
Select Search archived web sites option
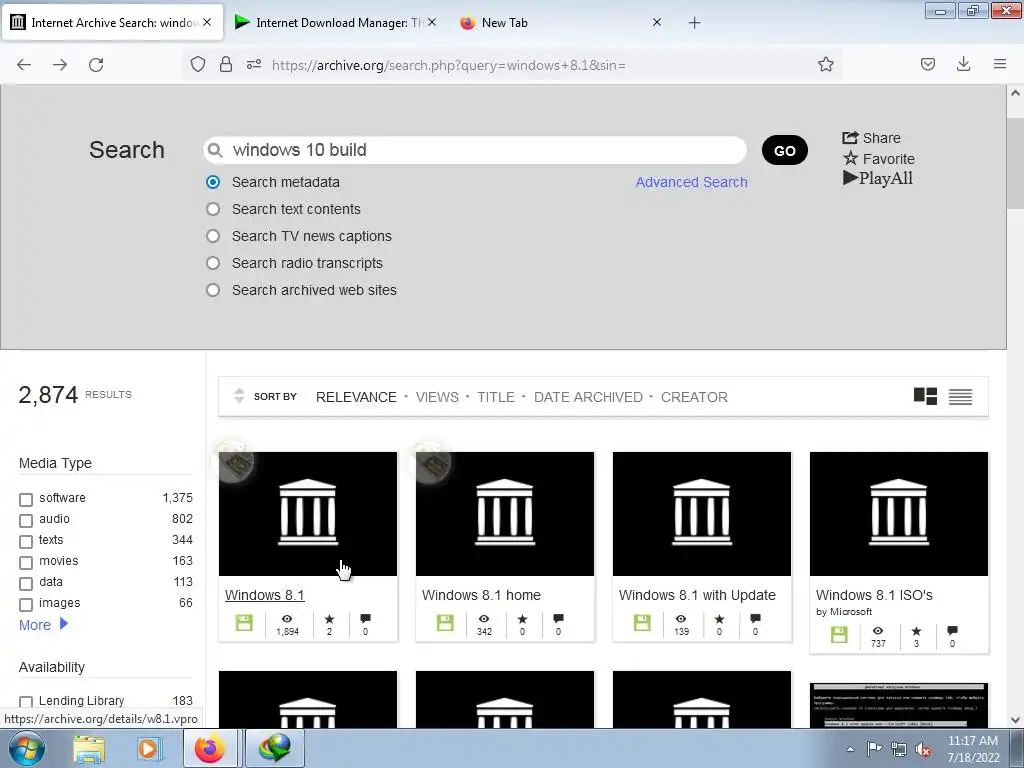pyautogui.click(x=213, y=290)
